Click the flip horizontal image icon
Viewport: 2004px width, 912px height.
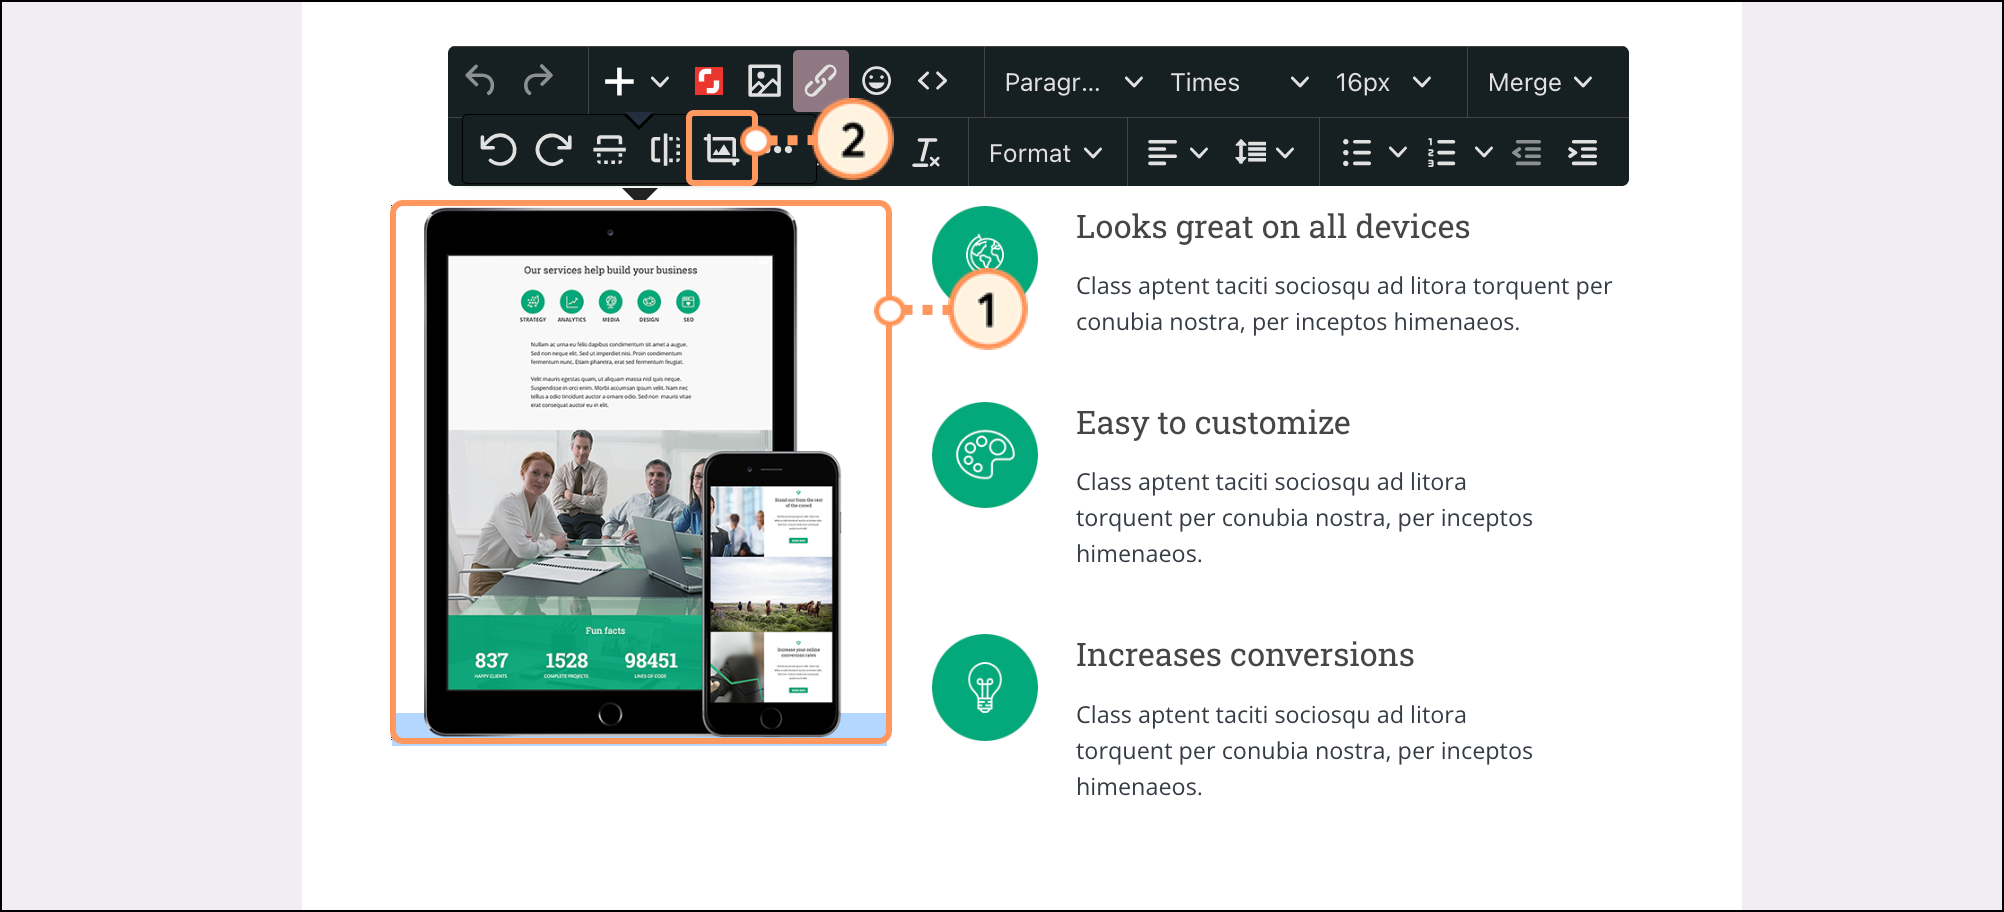coord(665,150)
